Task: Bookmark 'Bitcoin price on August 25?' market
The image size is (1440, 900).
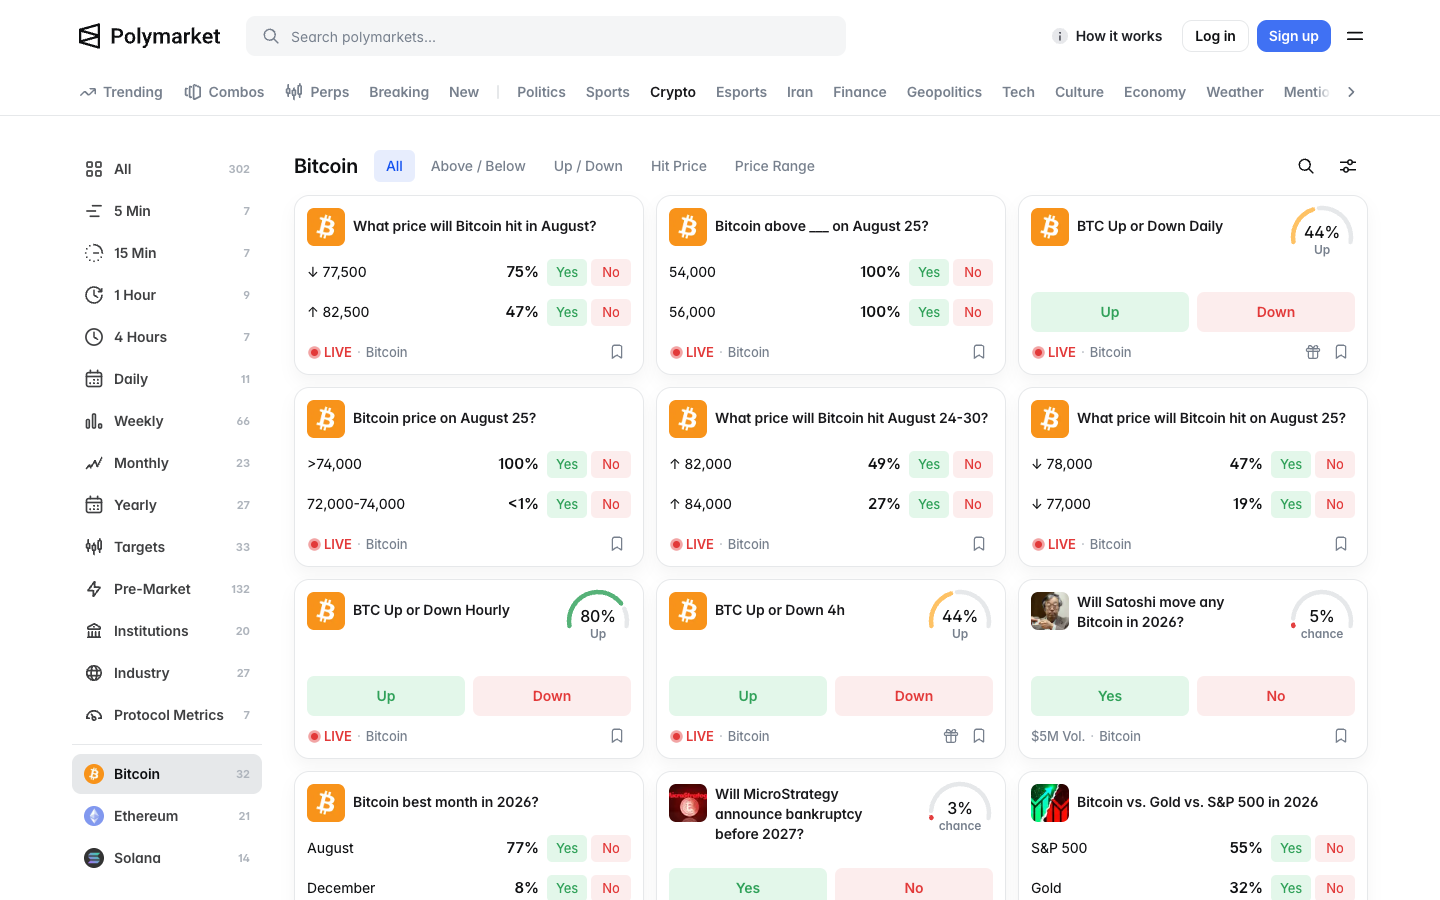Action: click(x=617, y=544)
